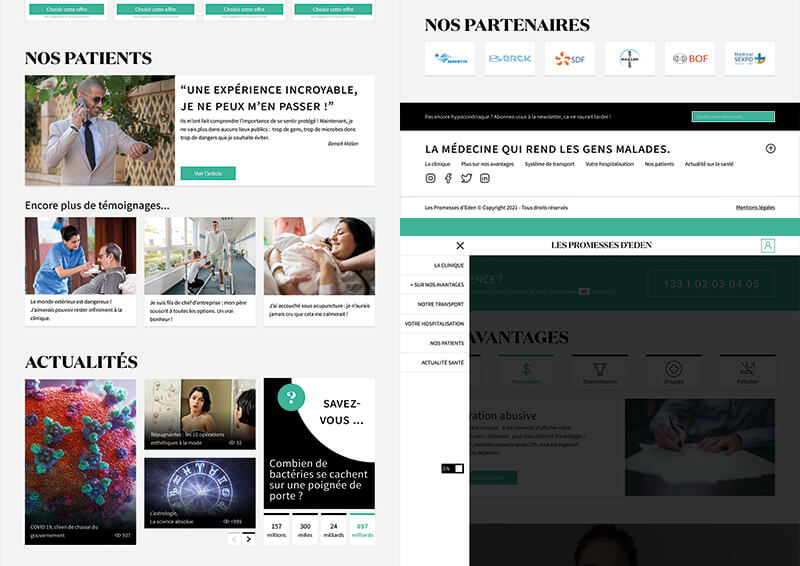
Task: Close the mobile menu with X icon
Action: tap(460, 245)
